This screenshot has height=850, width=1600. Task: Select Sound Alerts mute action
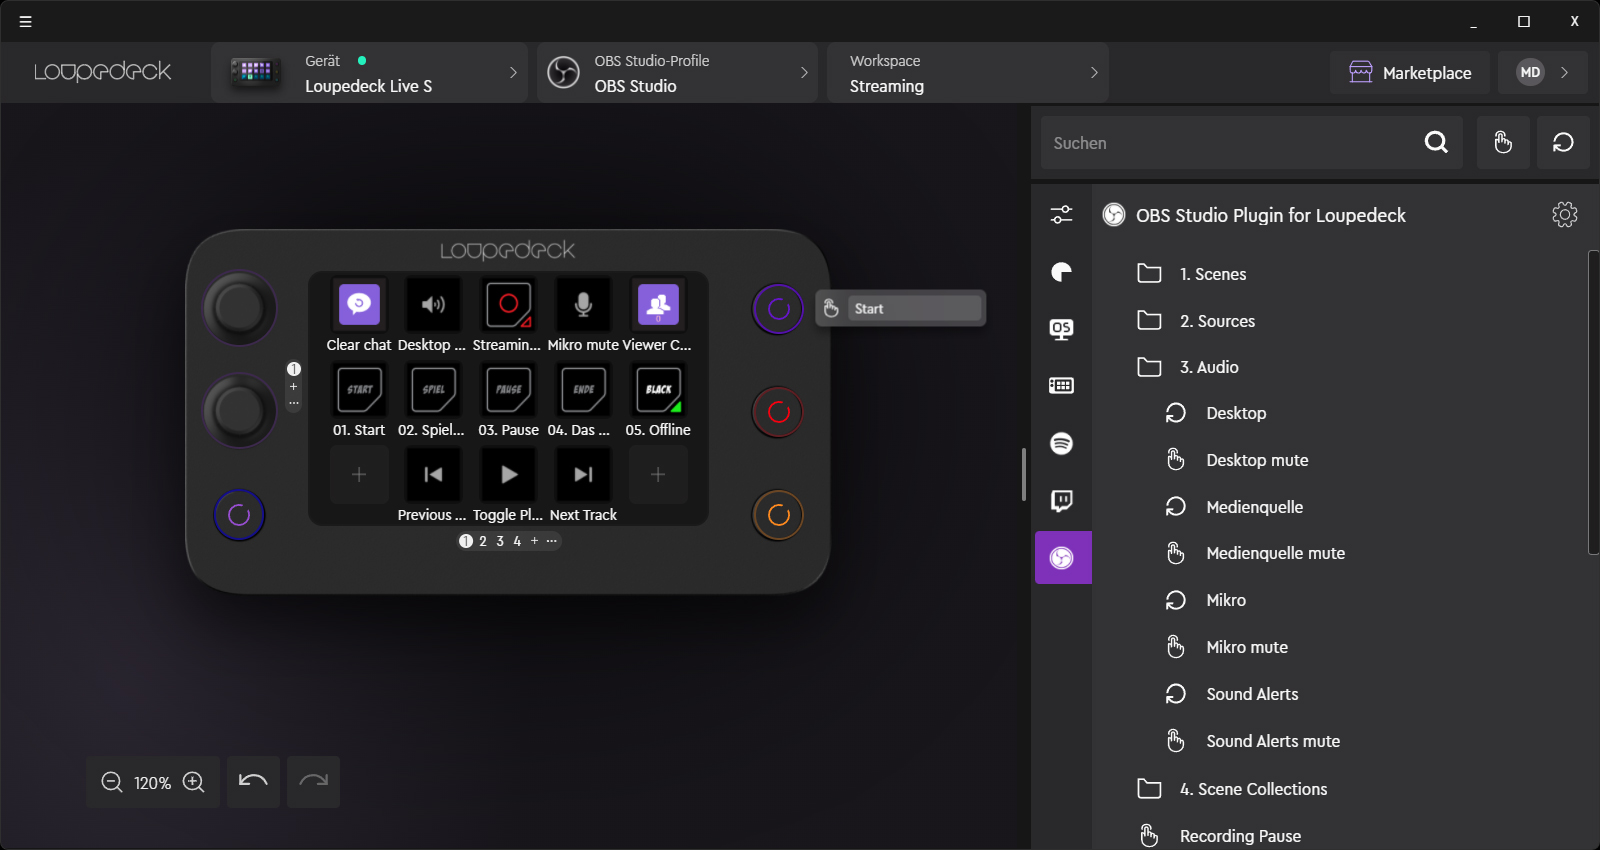click(1272, 741)
